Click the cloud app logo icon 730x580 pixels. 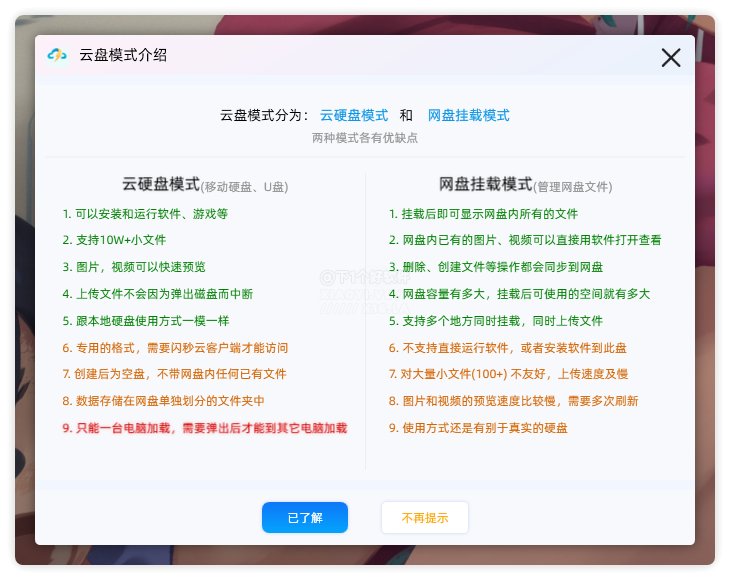click(57, 55)
